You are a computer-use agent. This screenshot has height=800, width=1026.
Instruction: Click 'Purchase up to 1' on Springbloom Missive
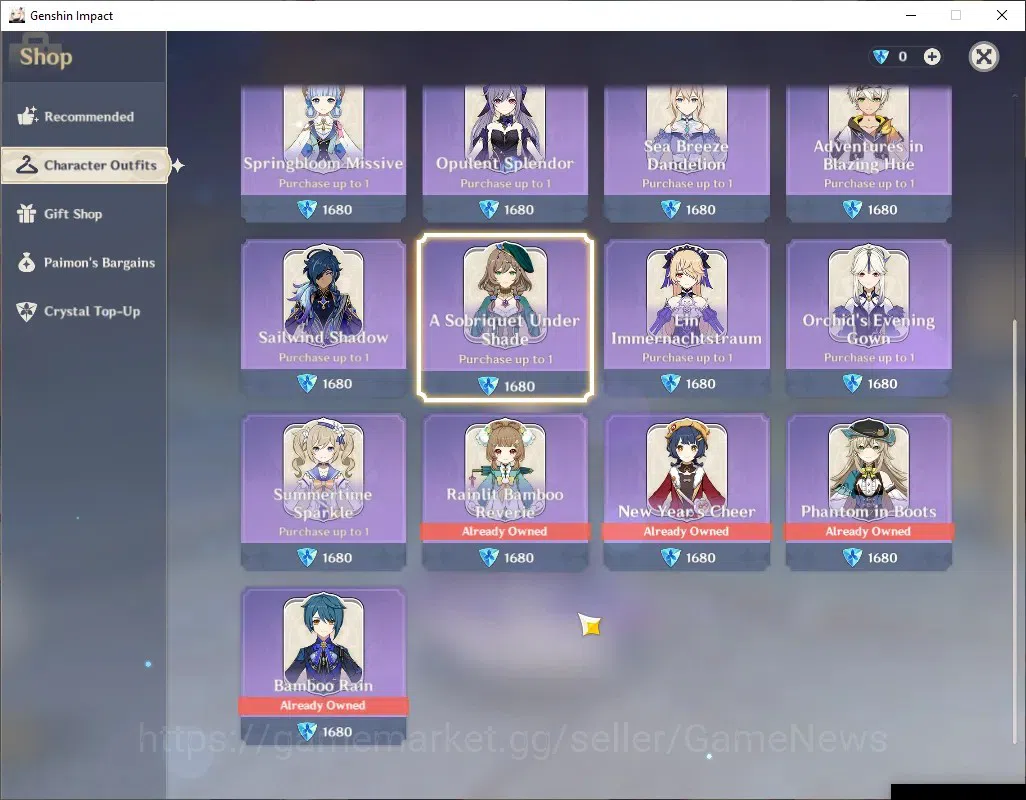click(324, 184)
